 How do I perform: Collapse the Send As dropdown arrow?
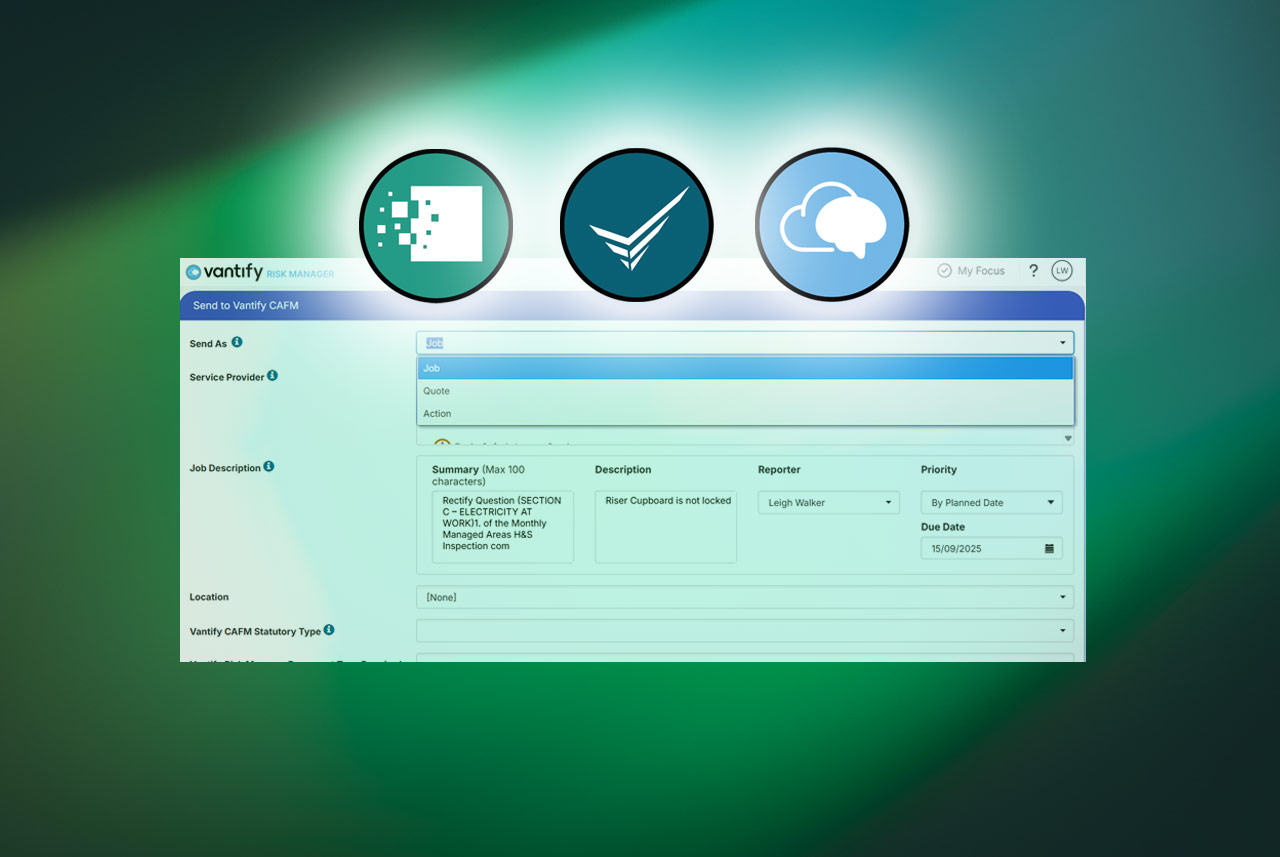click(x=1062, y=343)
